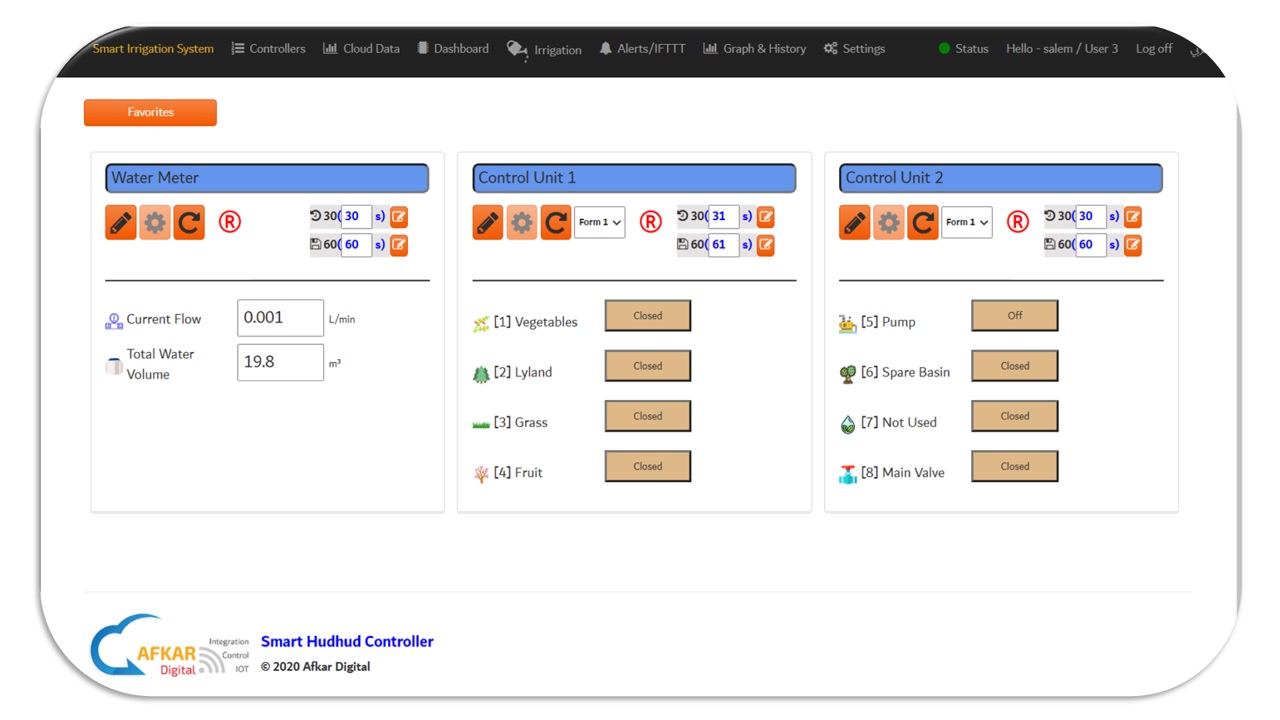
Task: Click the pencil edit icon in Water Meter
Action: [x=121, y=222]
